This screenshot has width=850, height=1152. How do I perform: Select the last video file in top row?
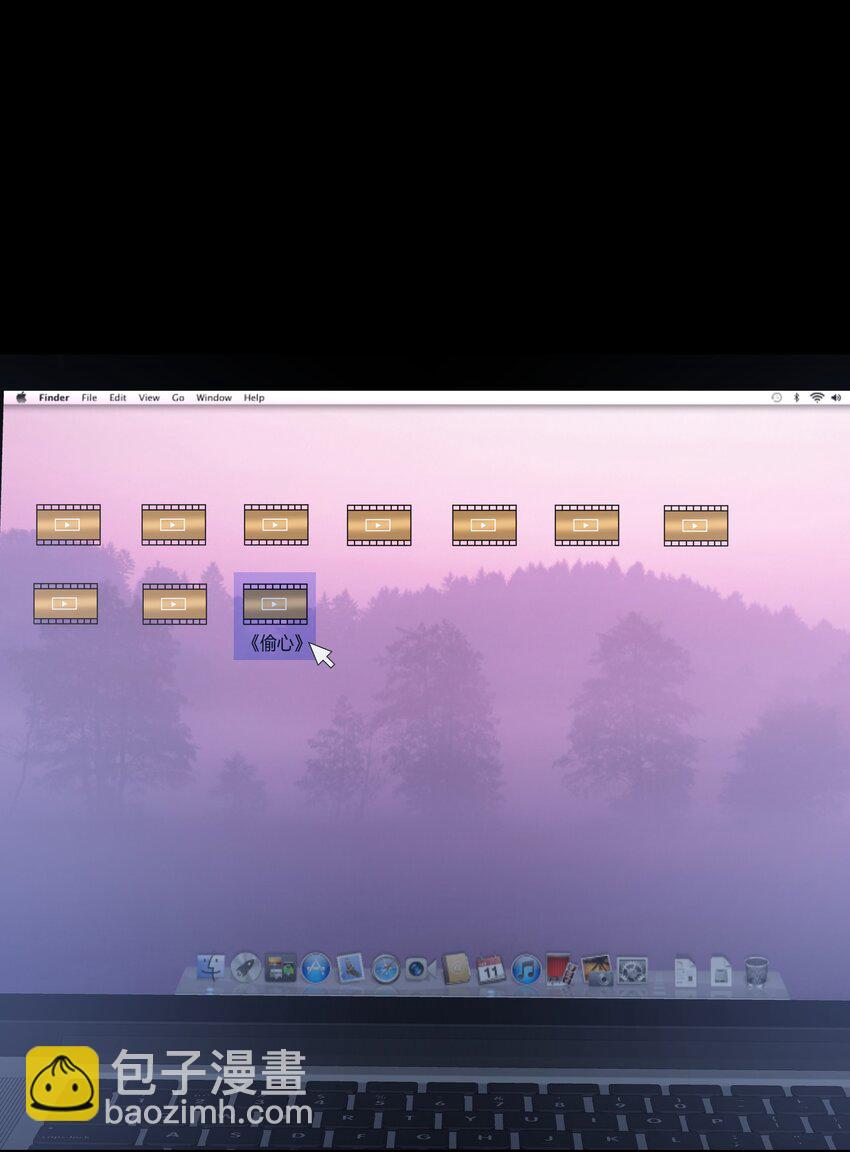tap(696, 526)
